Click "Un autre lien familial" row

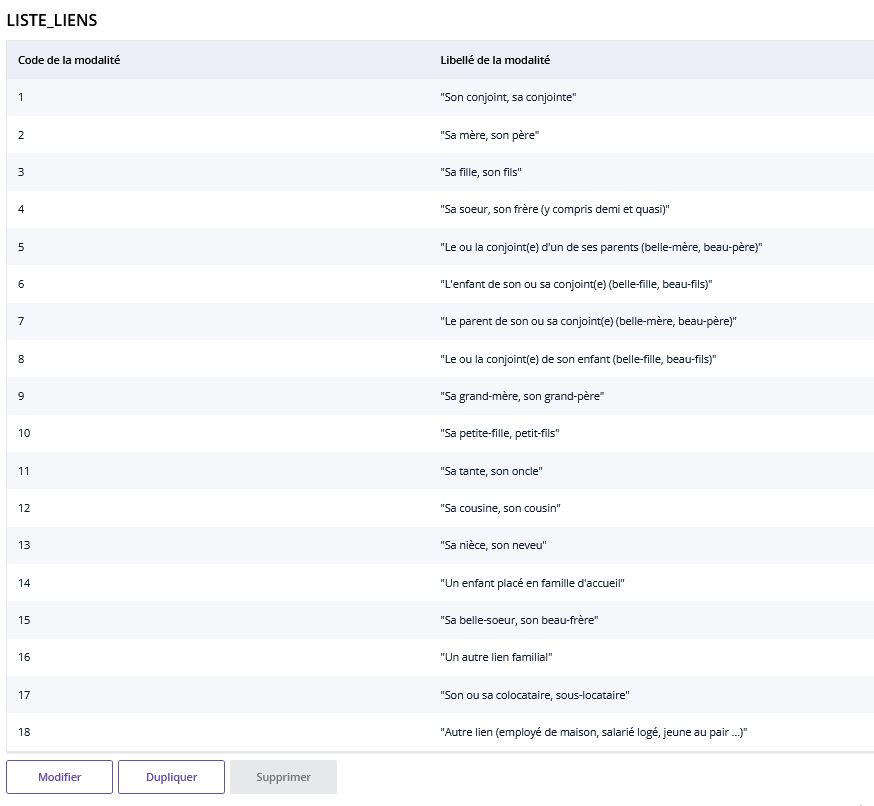(x=496, y=657)
